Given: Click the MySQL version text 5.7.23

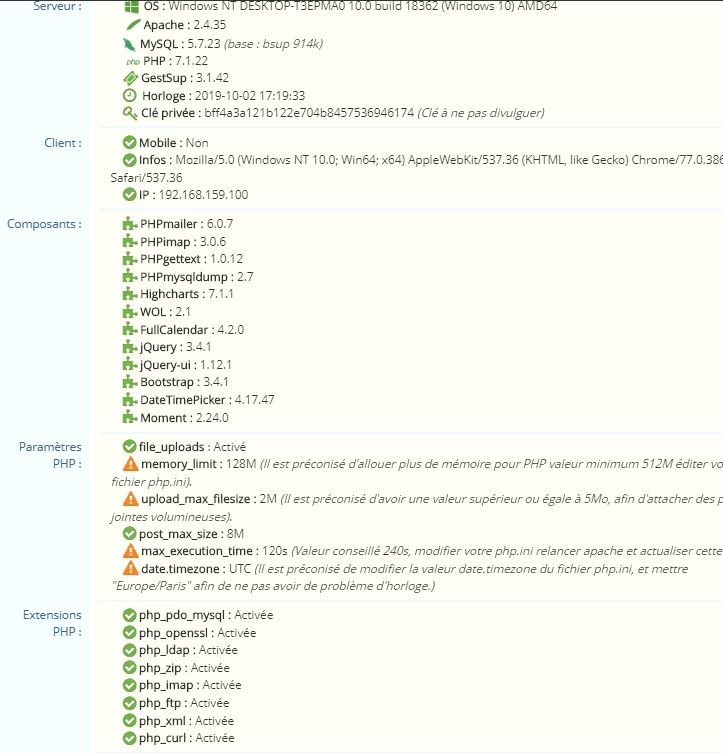Looking at the screenshot, I should tap(204, 44).
